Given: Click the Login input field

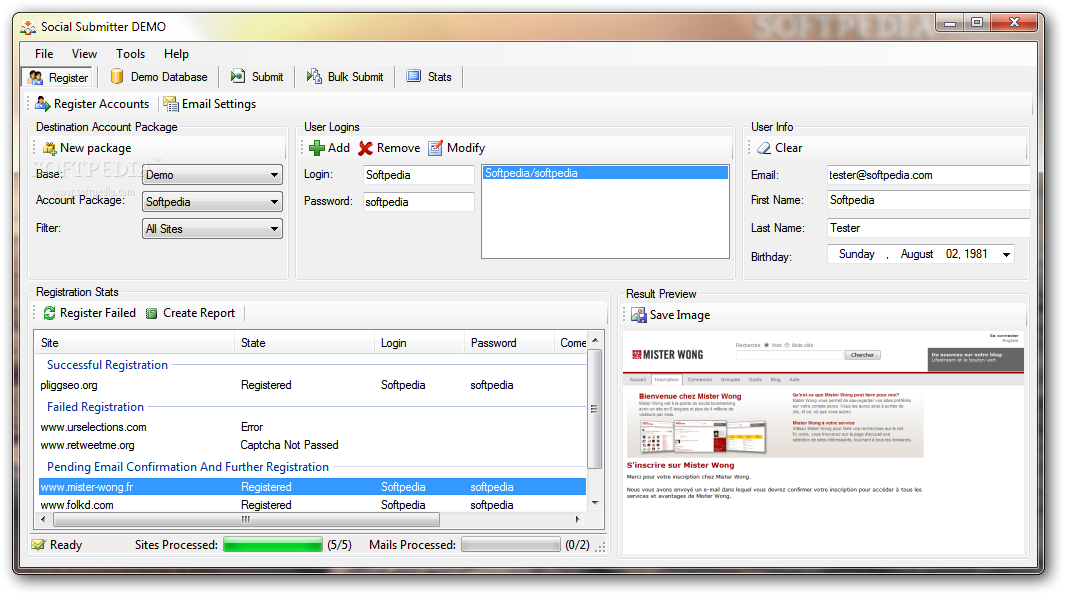Looking at the screenshot, I should [x=418, y=175].
